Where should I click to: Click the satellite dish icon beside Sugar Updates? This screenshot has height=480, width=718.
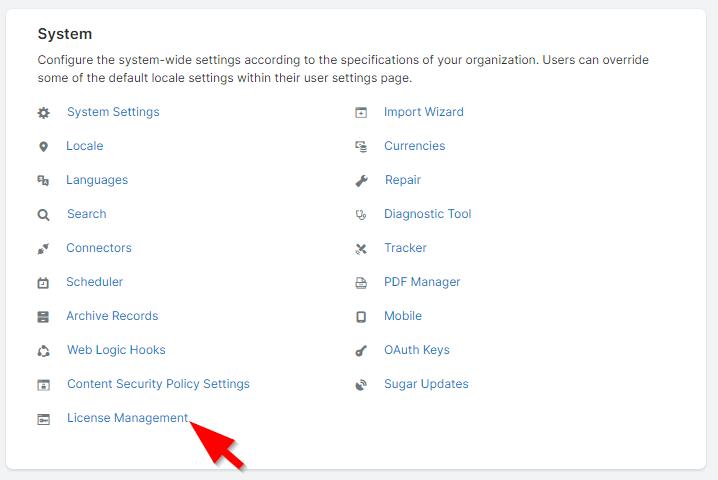361,385
